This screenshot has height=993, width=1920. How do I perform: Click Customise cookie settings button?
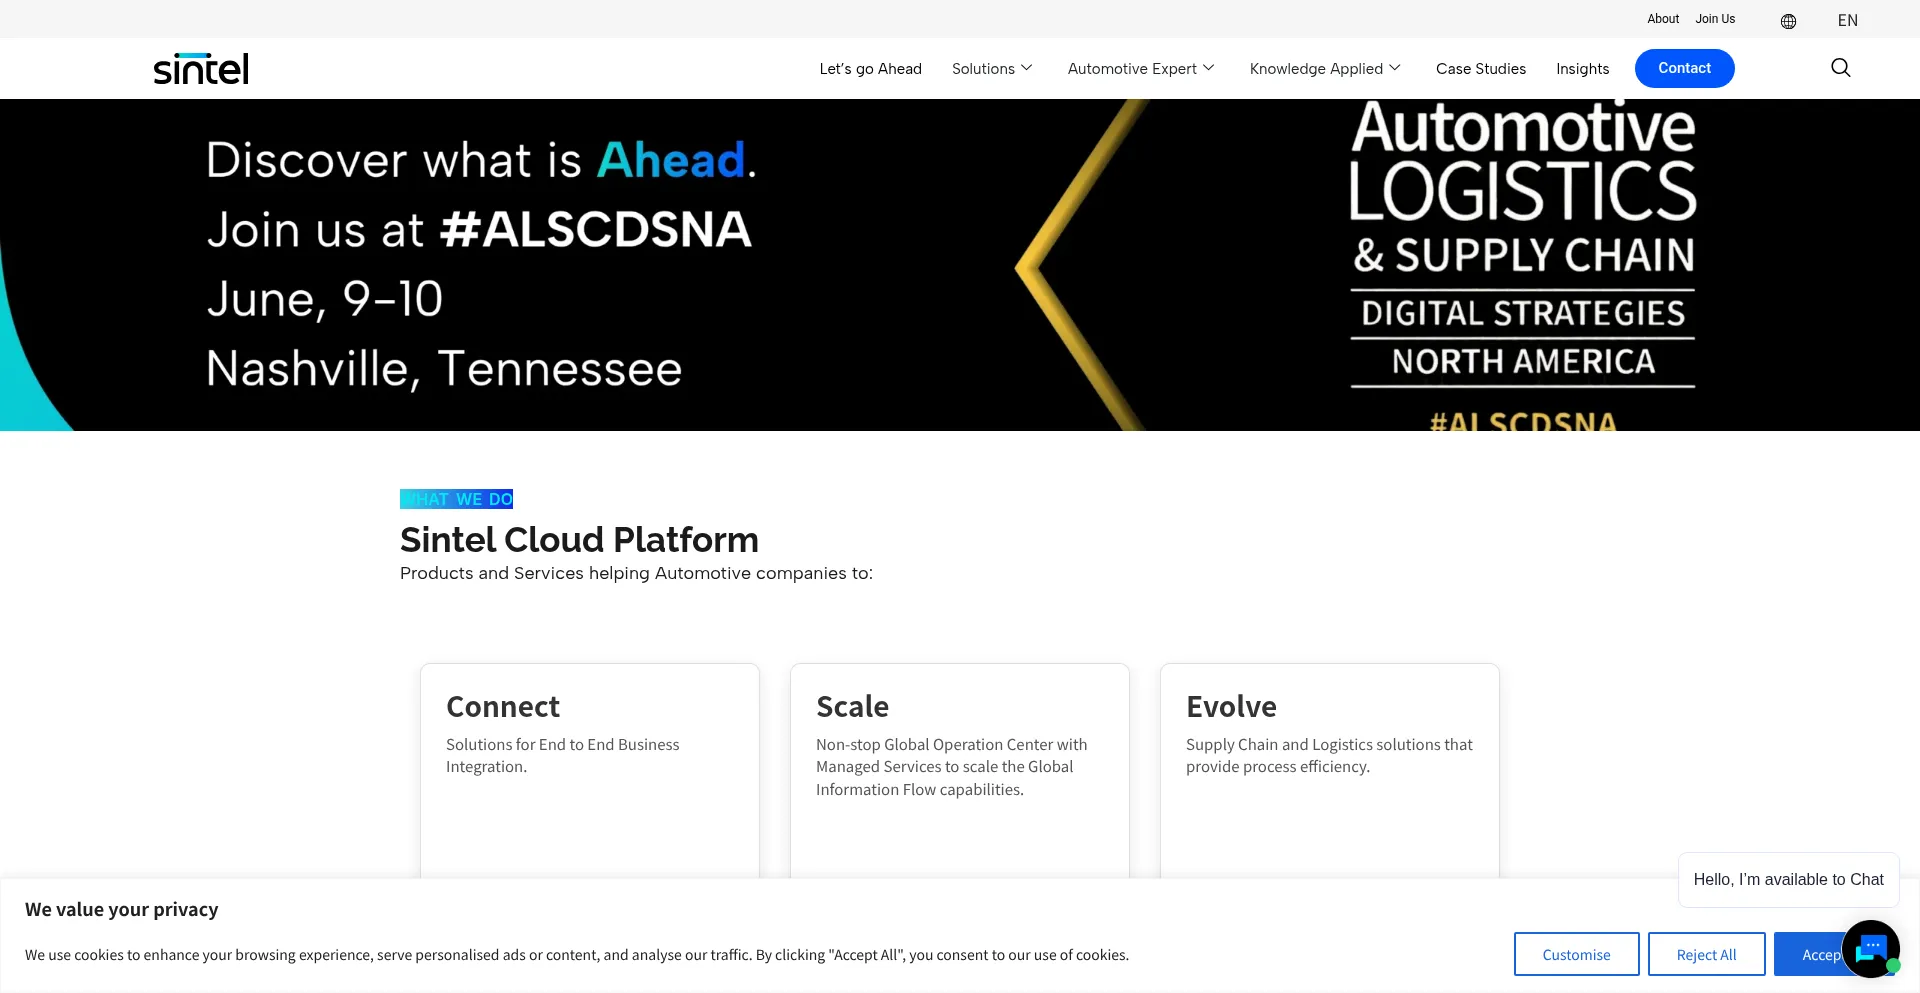point(1576,954)
